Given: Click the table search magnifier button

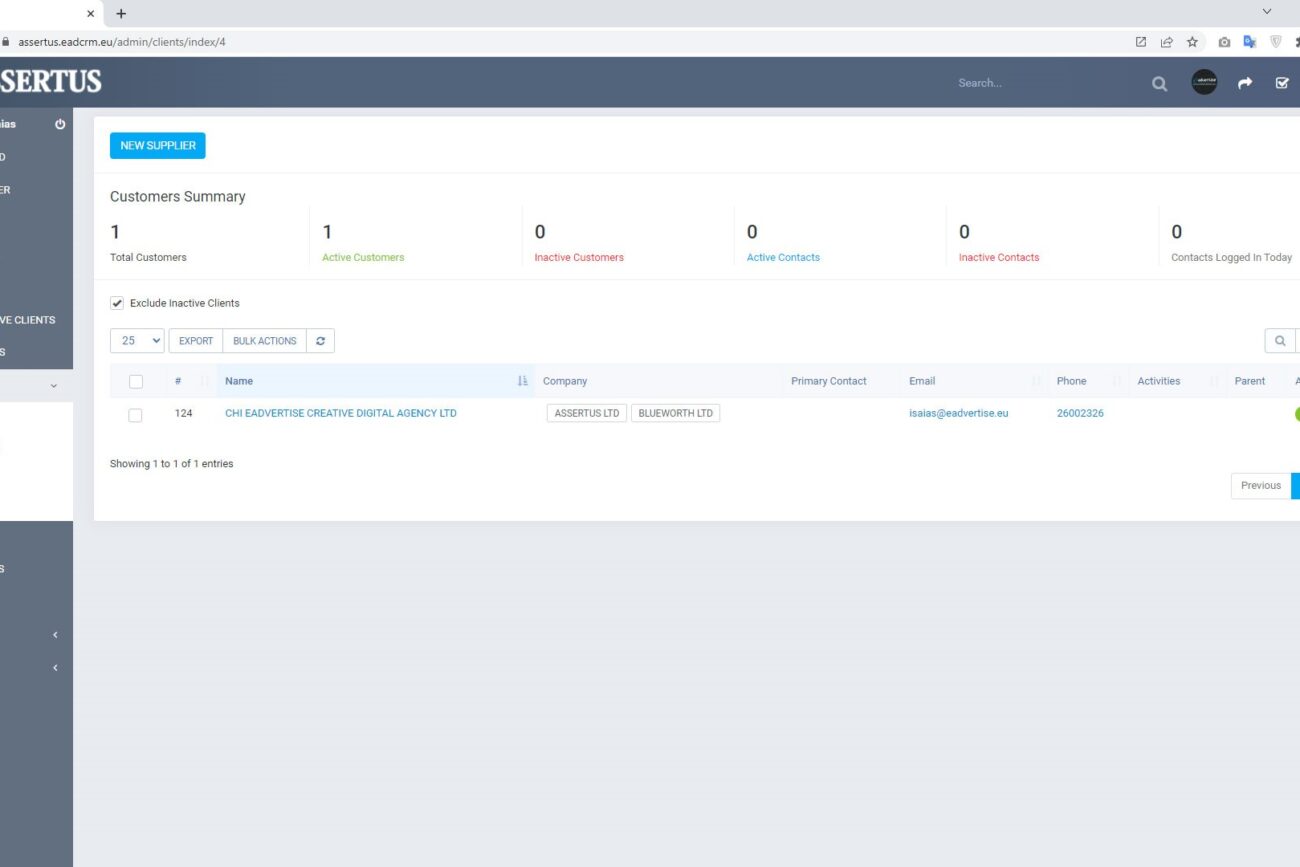Looking at the screenshot, I should [1279, 341].
